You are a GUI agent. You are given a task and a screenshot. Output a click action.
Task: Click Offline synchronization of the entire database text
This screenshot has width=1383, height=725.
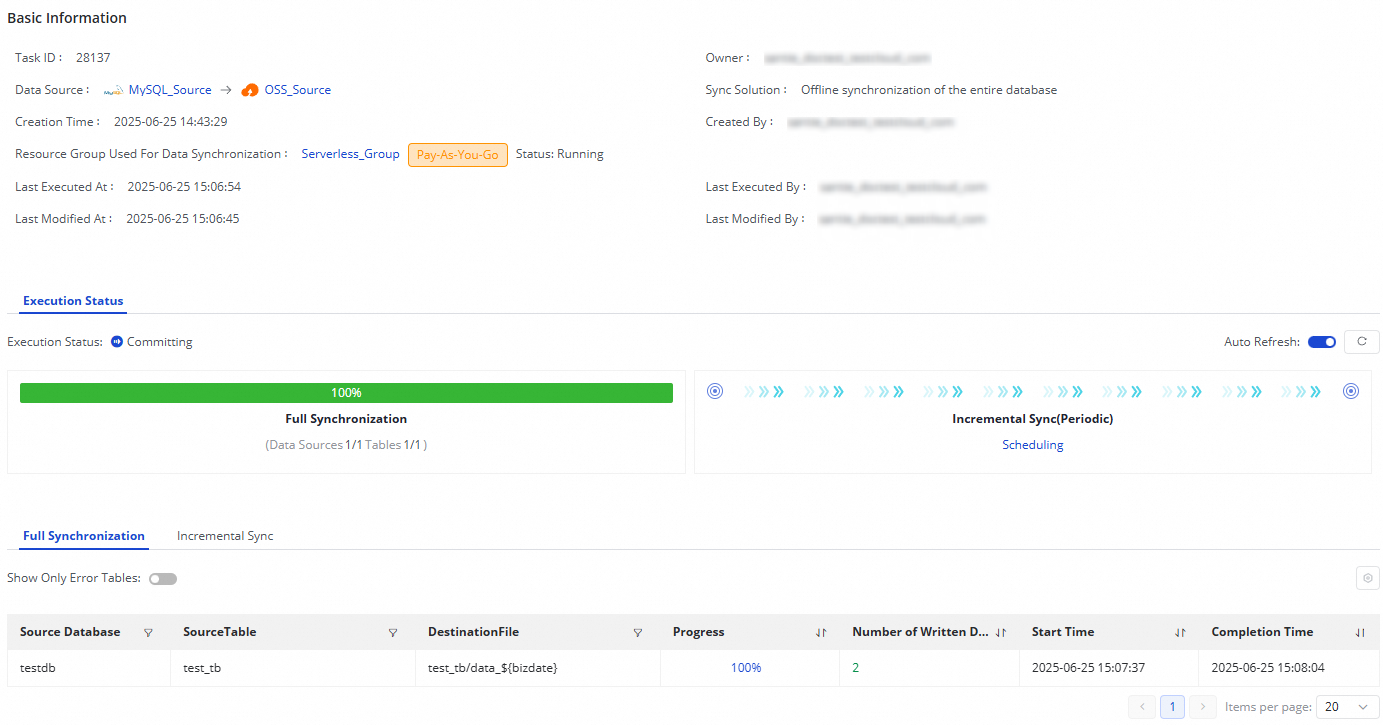coord(929,90)
